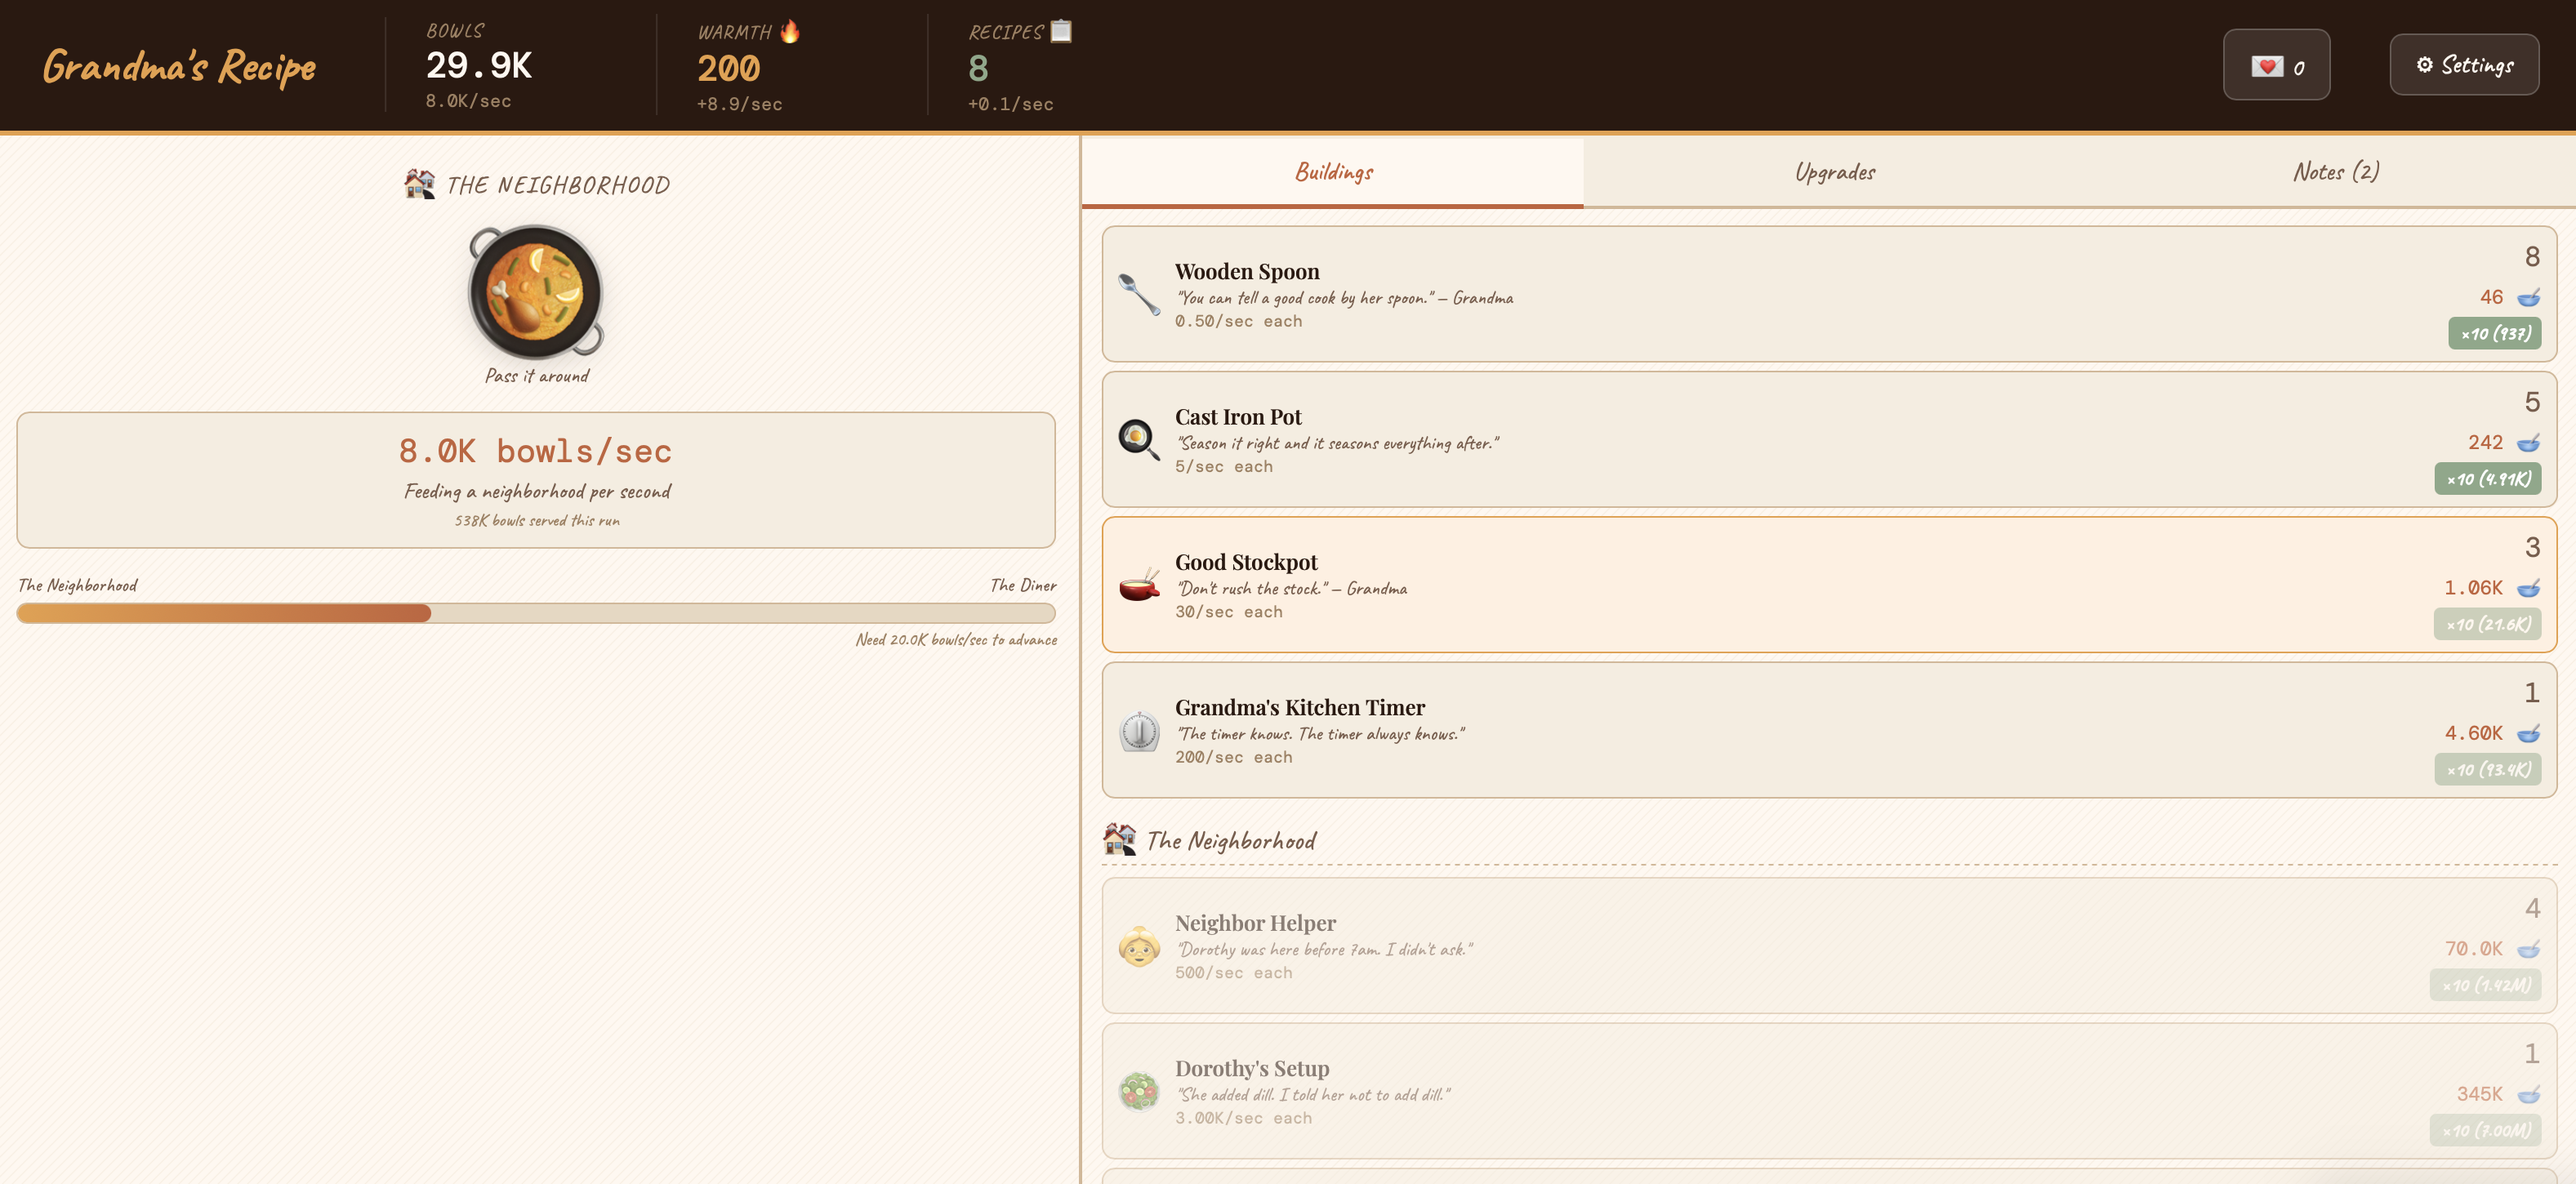Image resolution: width=2576 pixels, height=1184 pixels.
Task: Purchase one Cast Iron Pot building
Action: 1829,439
